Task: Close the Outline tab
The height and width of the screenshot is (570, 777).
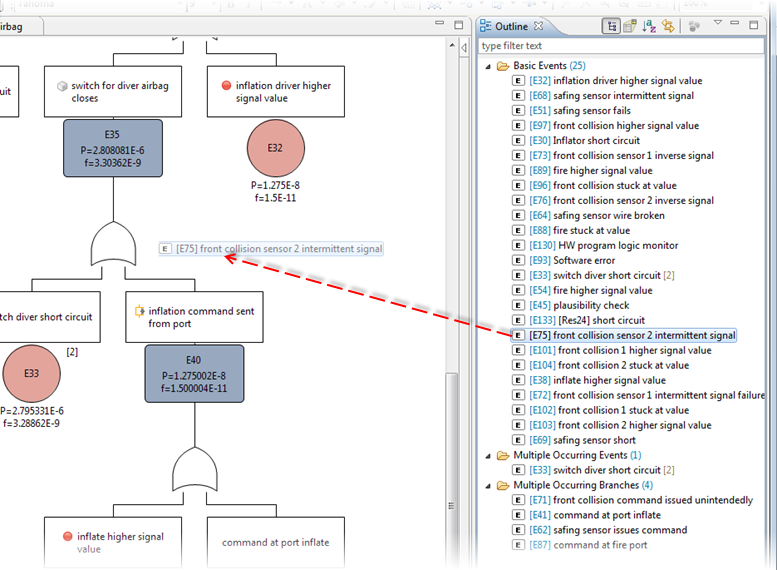Action: point(538,26)
